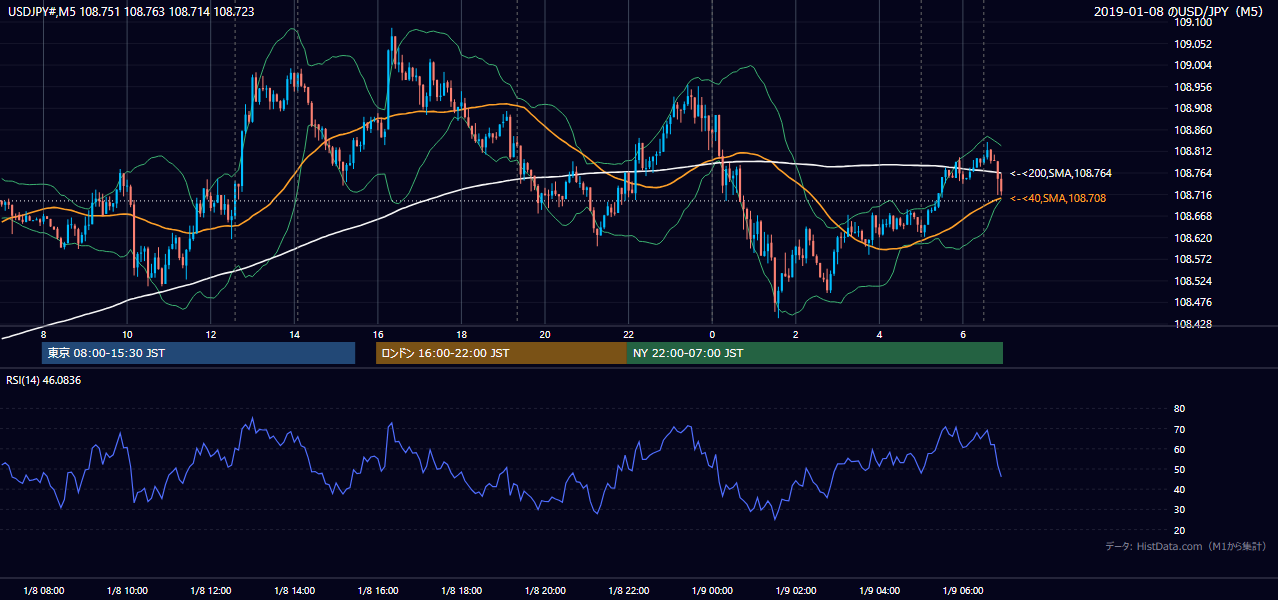Click the 108.572 price axis label
Image resolution: width=1278 pixels, height=600 pixels.
click(x=1192, y=259)
